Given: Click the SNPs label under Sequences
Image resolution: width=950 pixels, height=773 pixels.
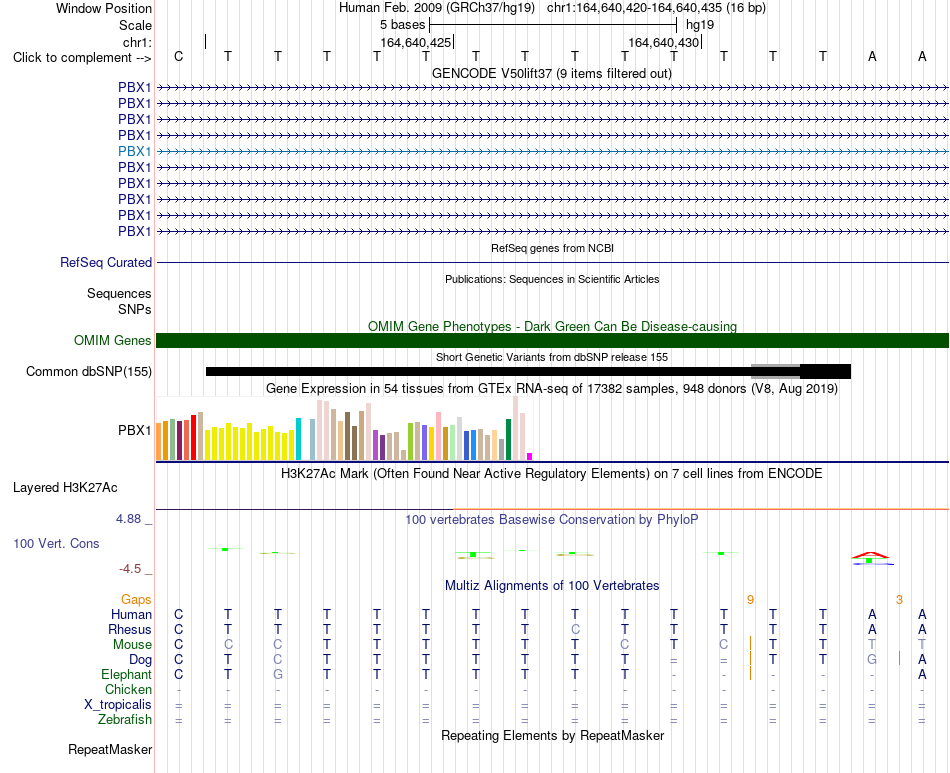Looking at the screenshot, I should click(x=135, y=310).
